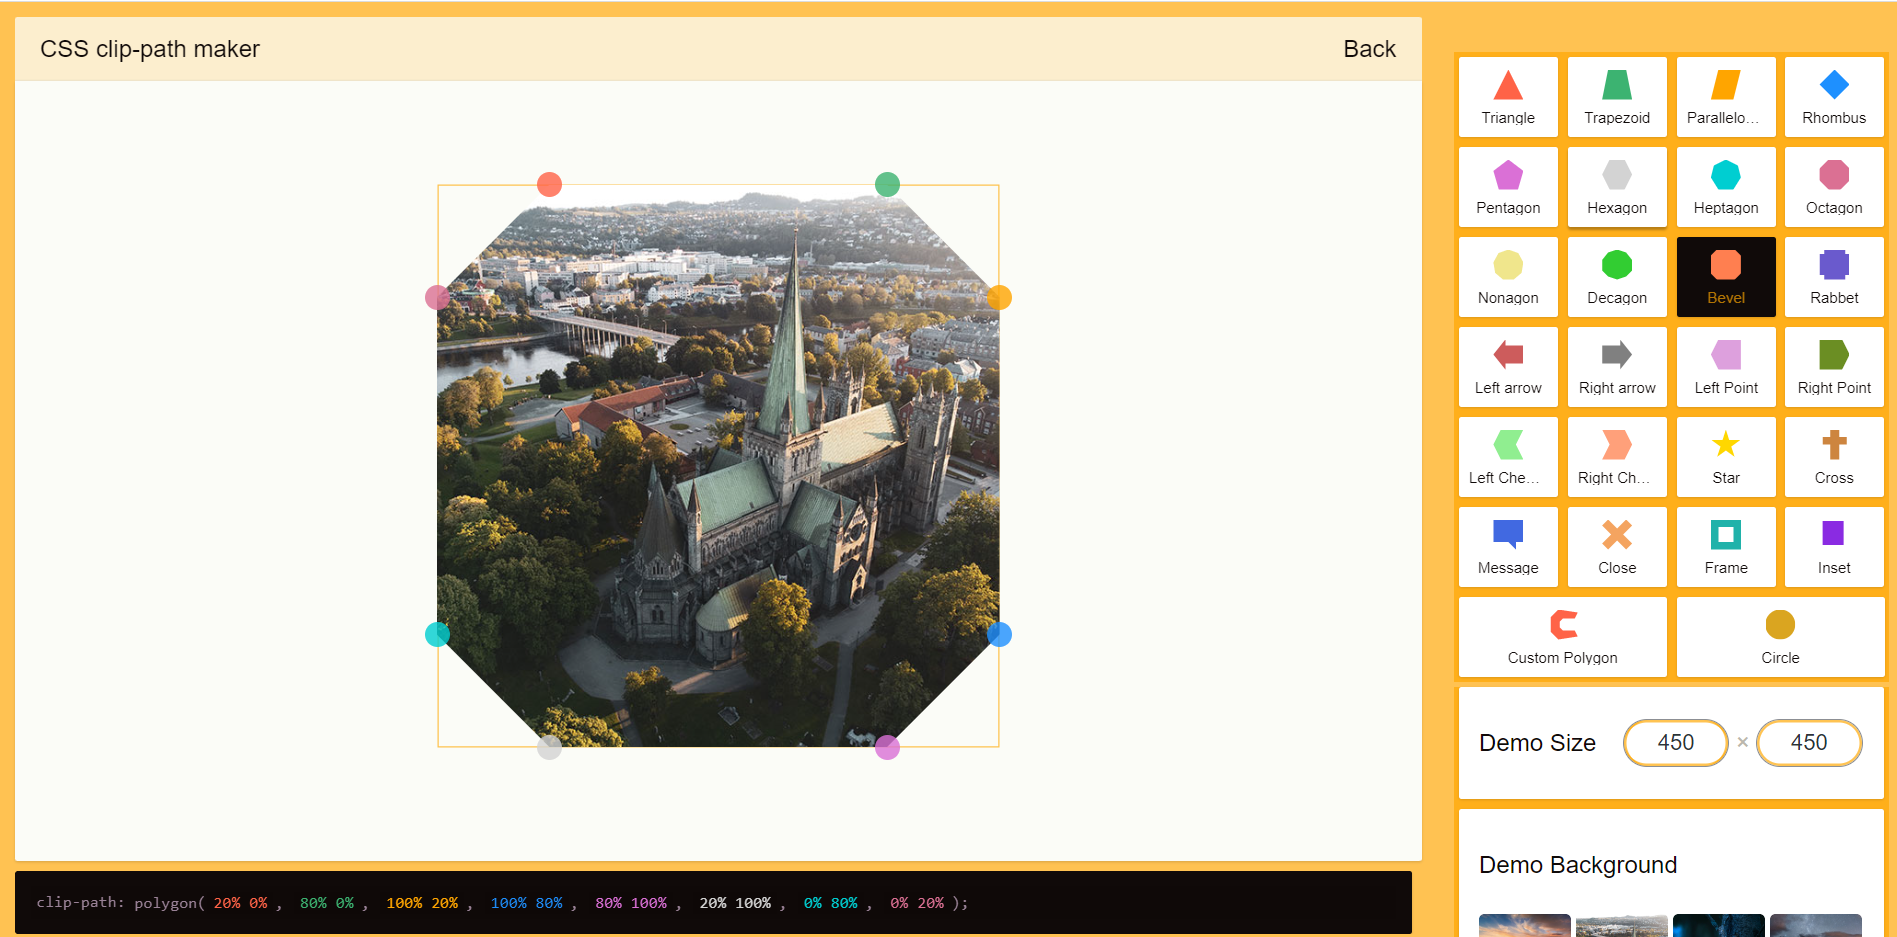This screenshot has width=1897, height=937.
Task: Click the purple '80% 100%' coordinate
Action: click(631, 903)
